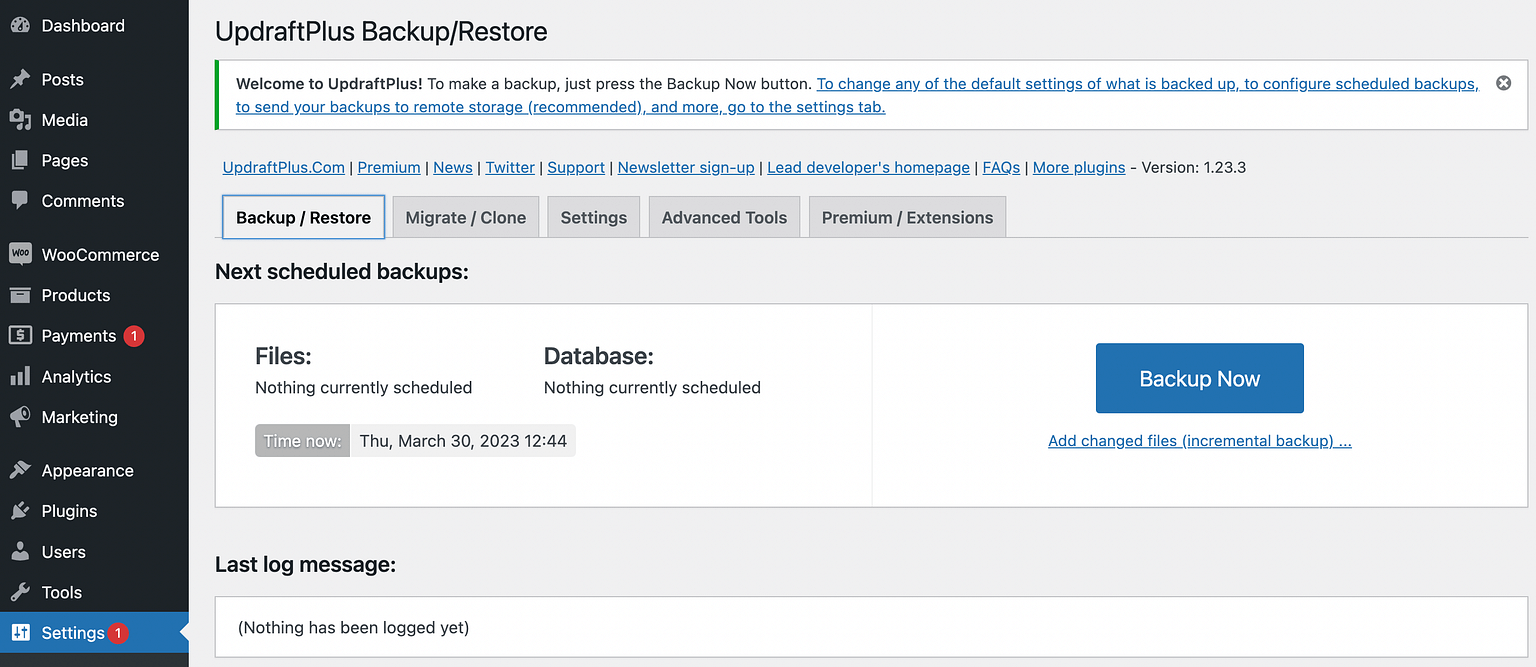Open the Dashboard from the sidebar
This screenshot has width=1536, height=667.
82,25
